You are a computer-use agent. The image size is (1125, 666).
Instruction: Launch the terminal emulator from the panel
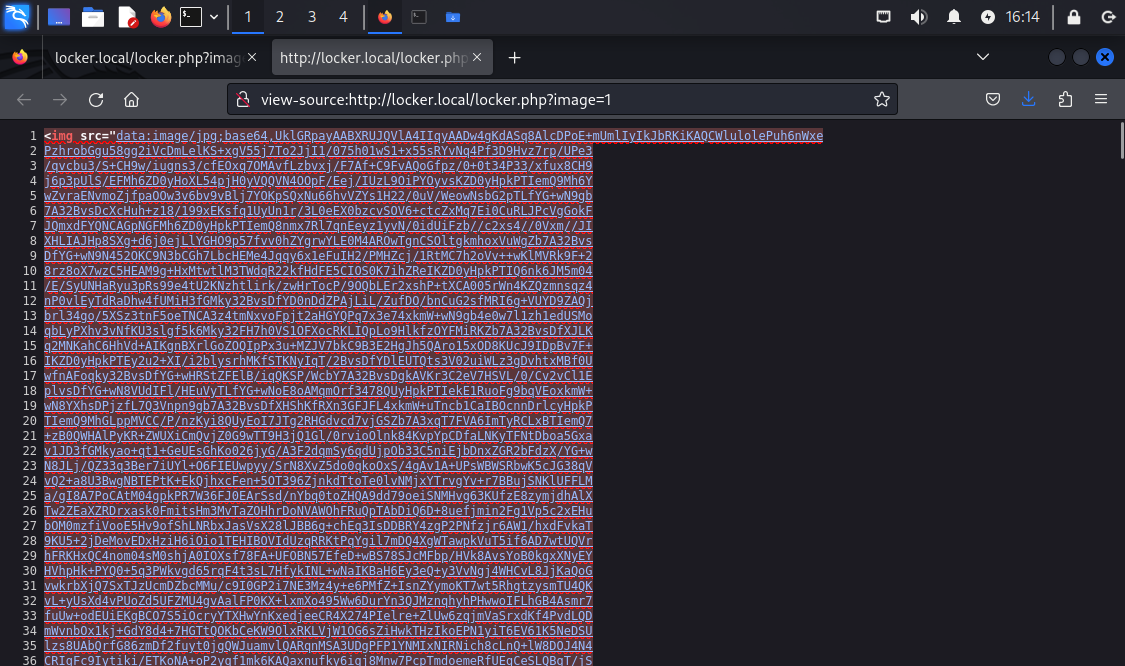(x=189, y=17)
